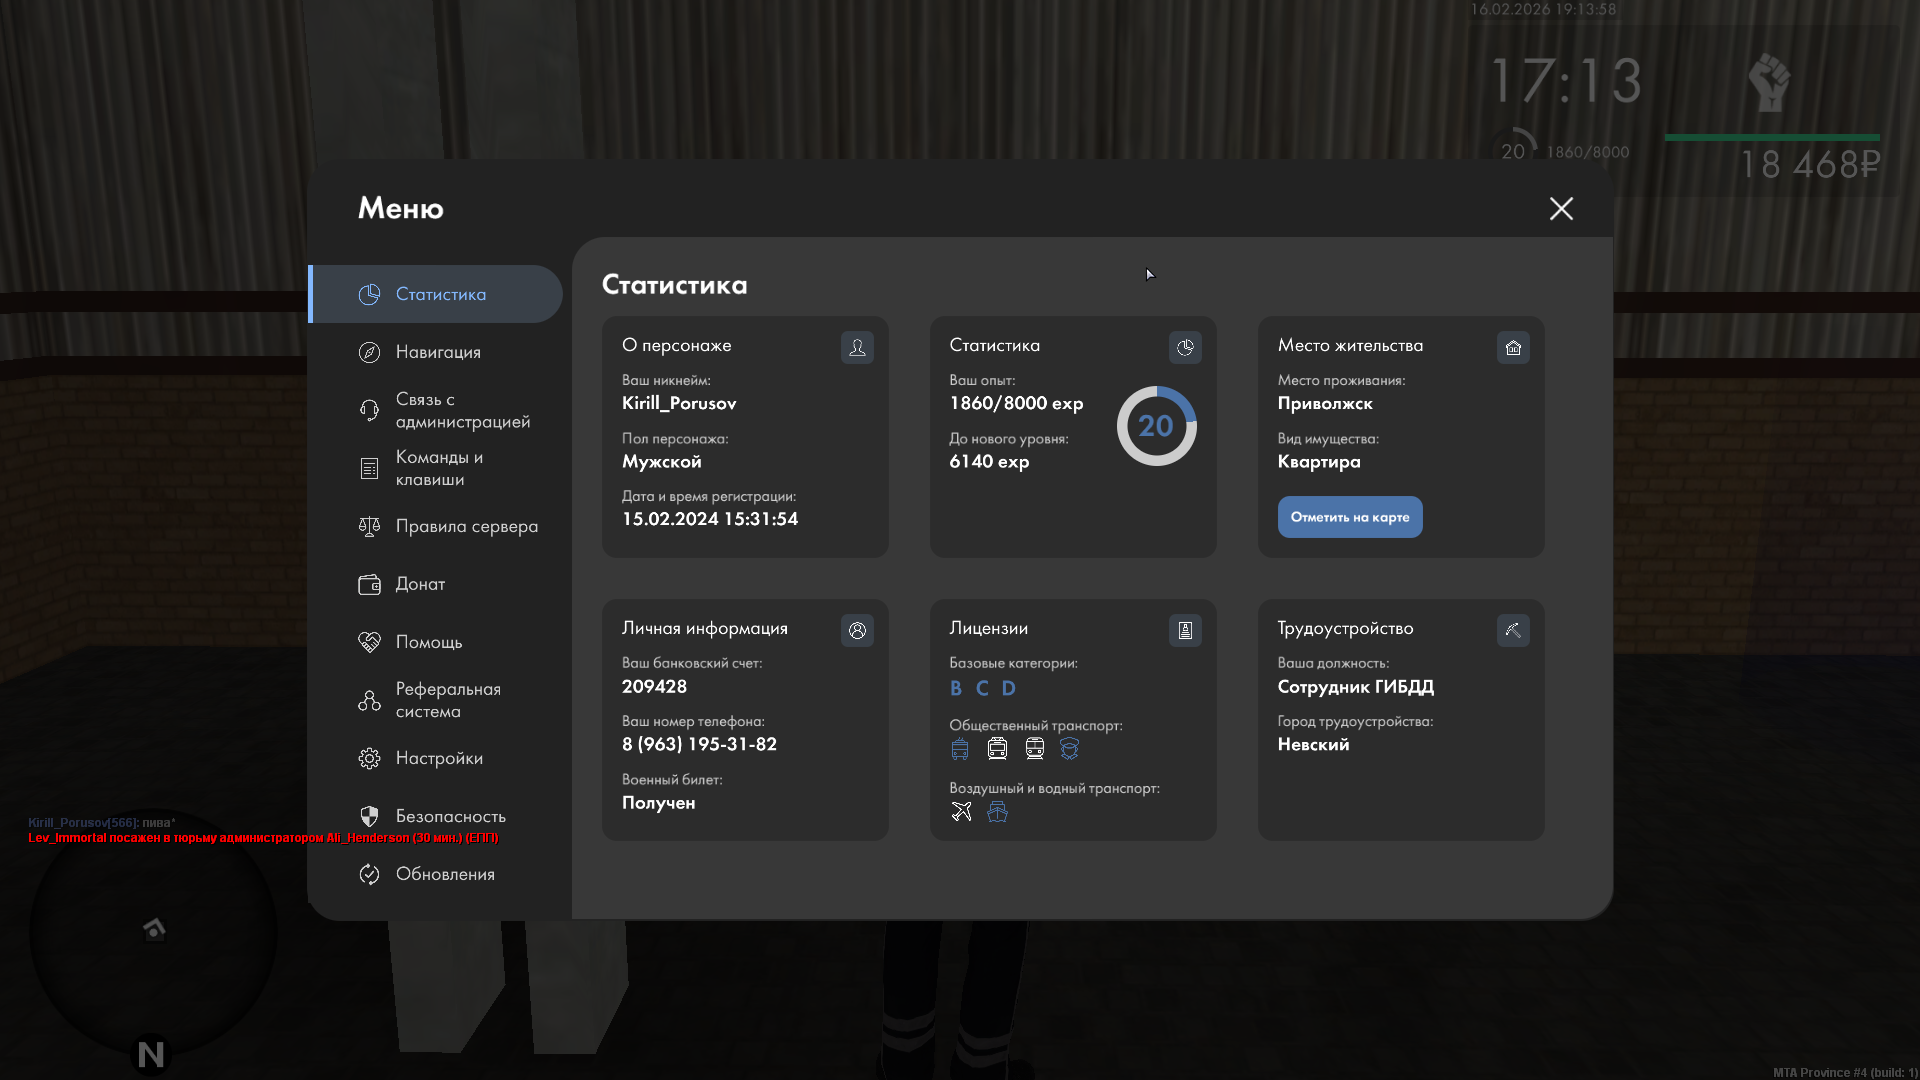Viewport: 1920px width, 1080px height.
Task: Click the pie chart icon in Статистика card
Action: click(1185, 347)
